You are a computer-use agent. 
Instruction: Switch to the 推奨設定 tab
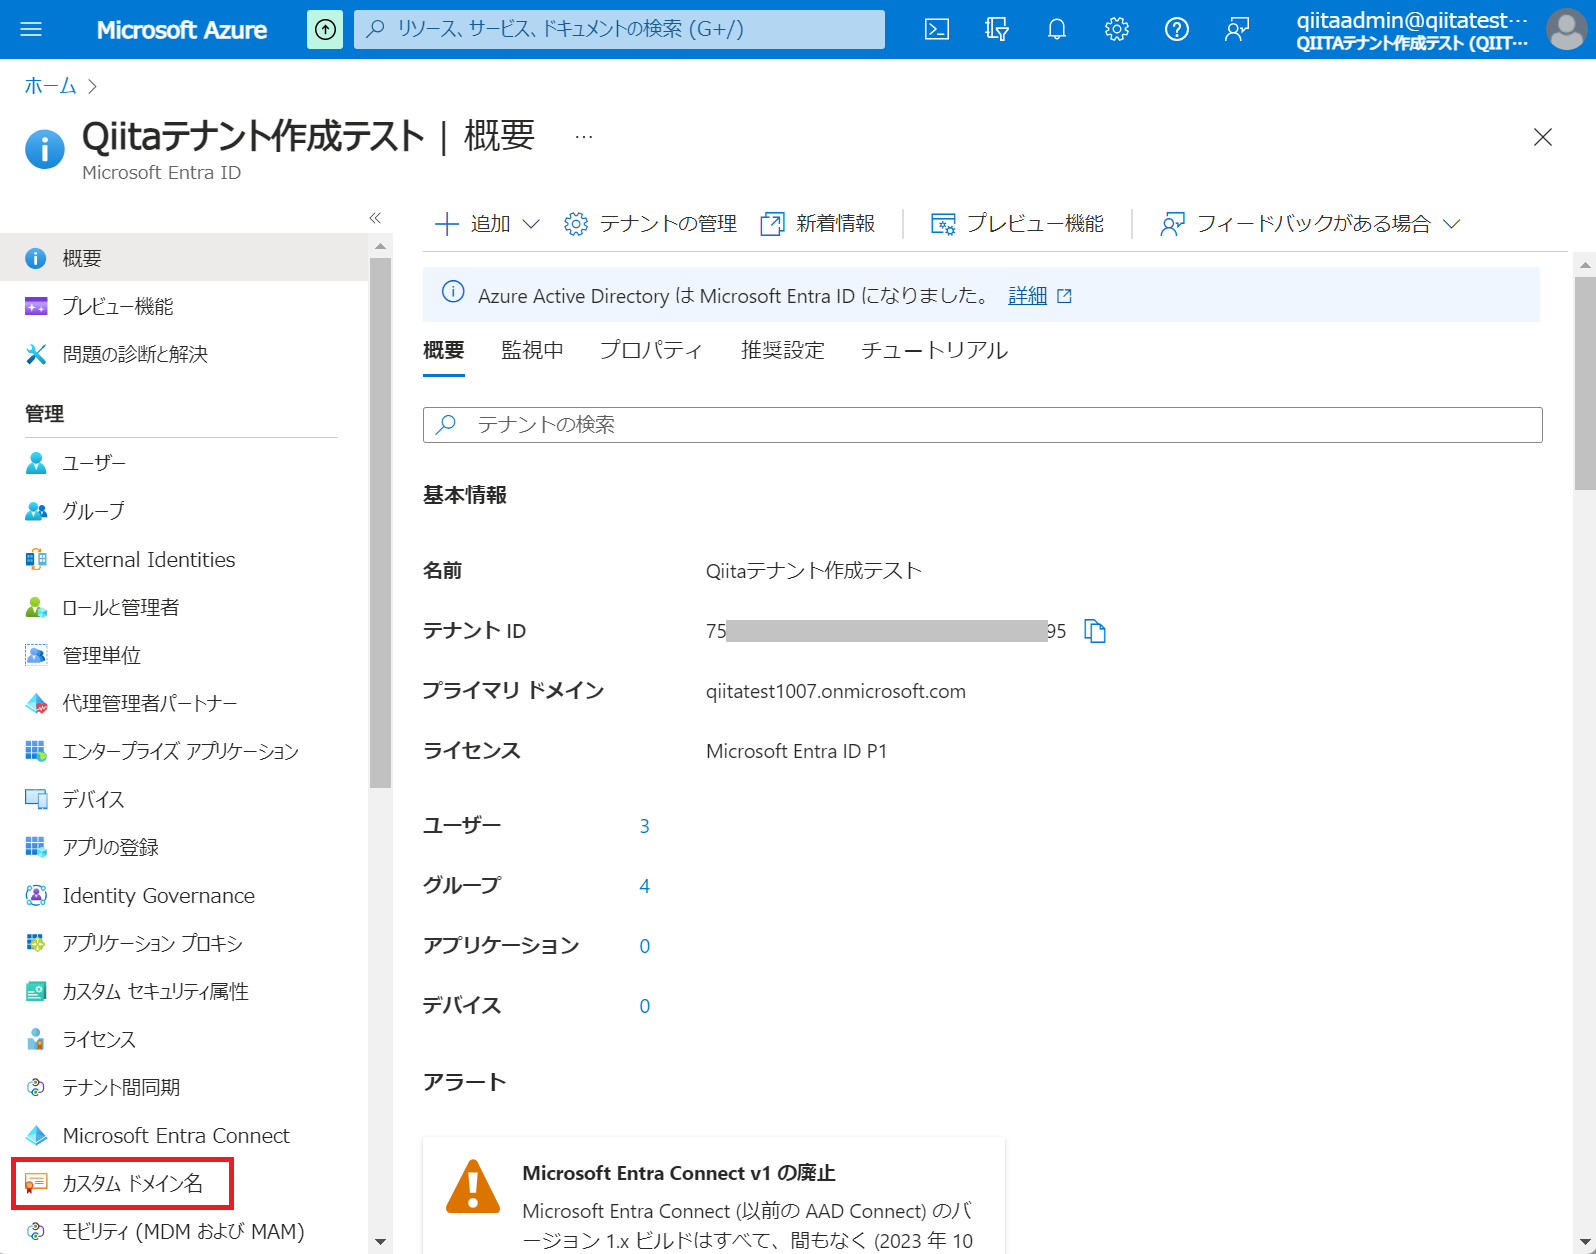click(x=783, y=351)
